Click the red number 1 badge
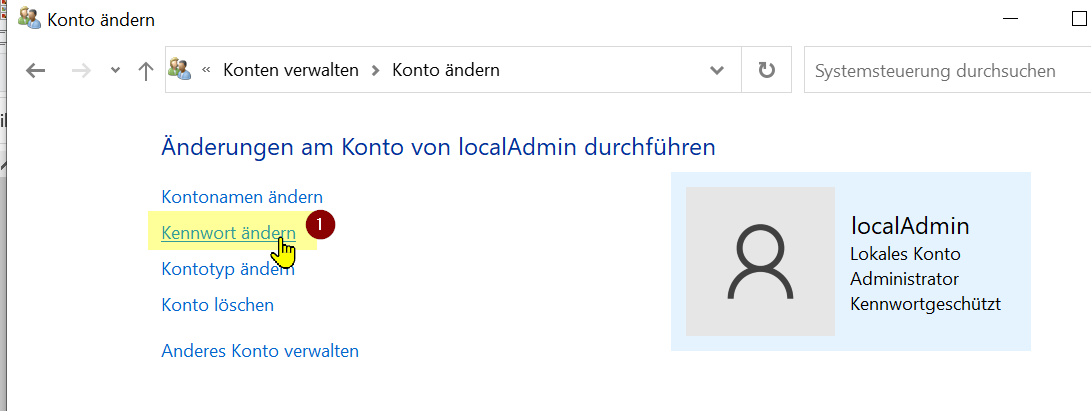 click(320, 225)
